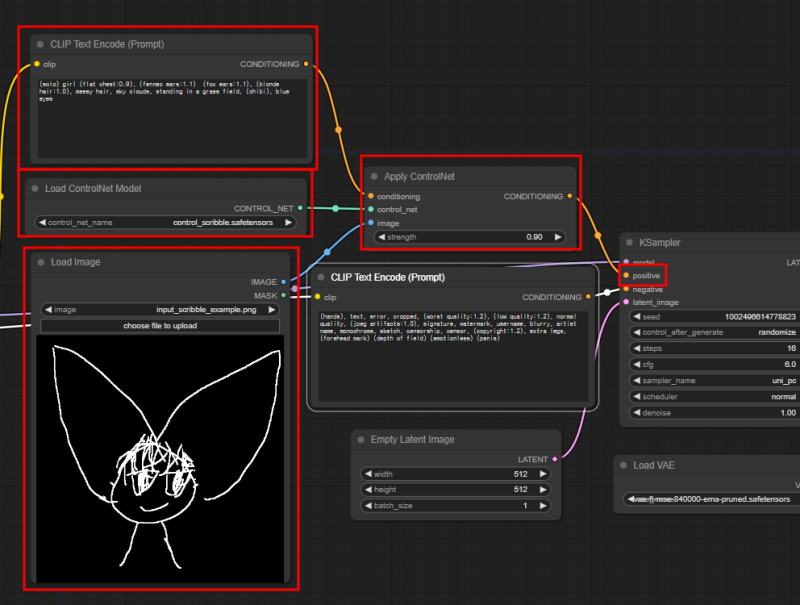Screen dimensions: 800x605
Task: Open the control_net_name selector showing control_scribble.safetensors
Action: click(163, 223)
